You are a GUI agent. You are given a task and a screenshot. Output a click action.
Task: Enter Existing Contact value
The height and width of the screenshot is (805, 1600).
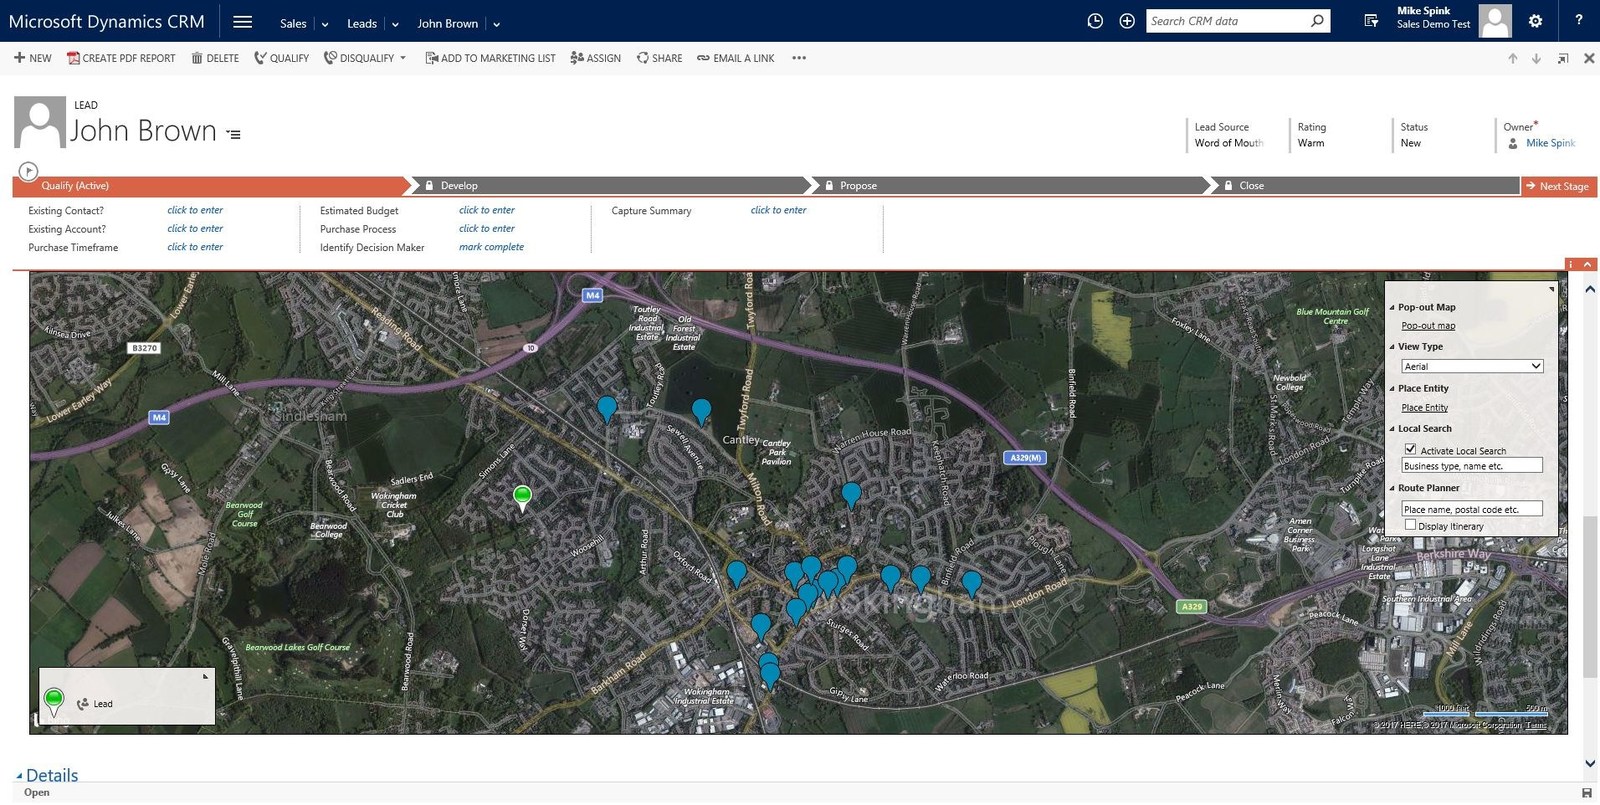pyautogui.click(x=195, y=210)
